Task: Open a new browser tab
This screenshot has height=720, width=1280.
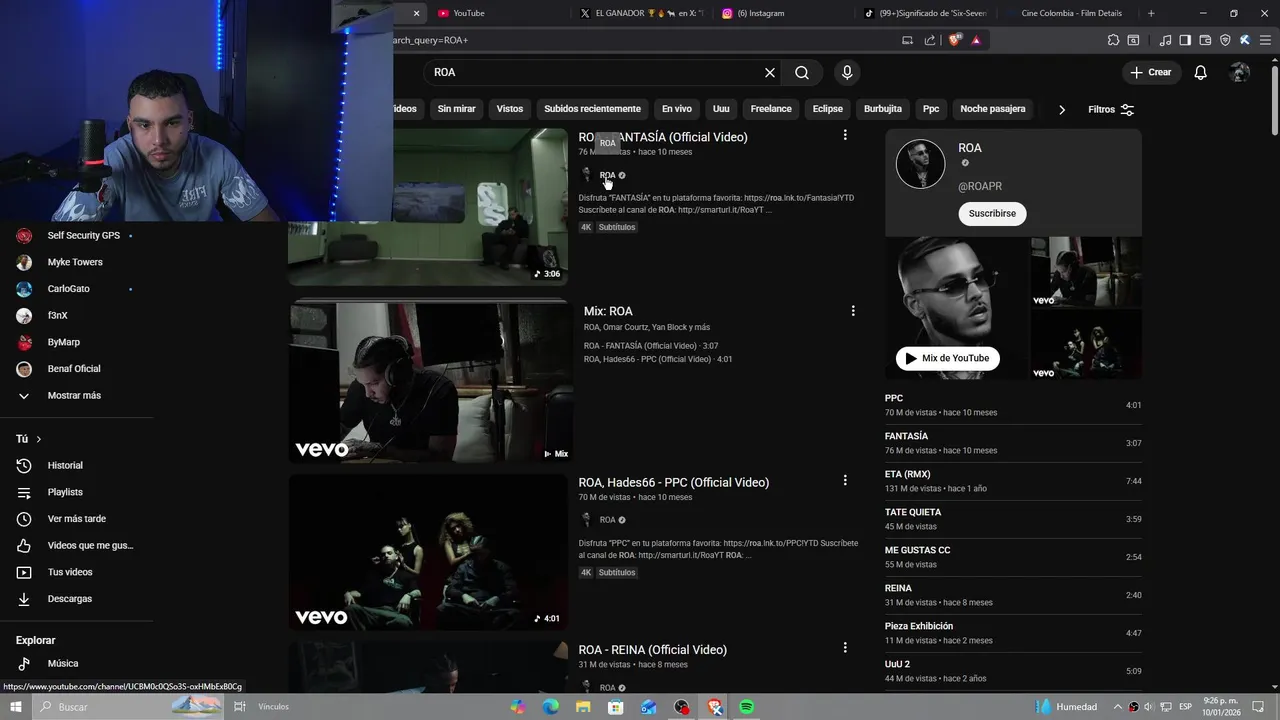Action: 1151,13
